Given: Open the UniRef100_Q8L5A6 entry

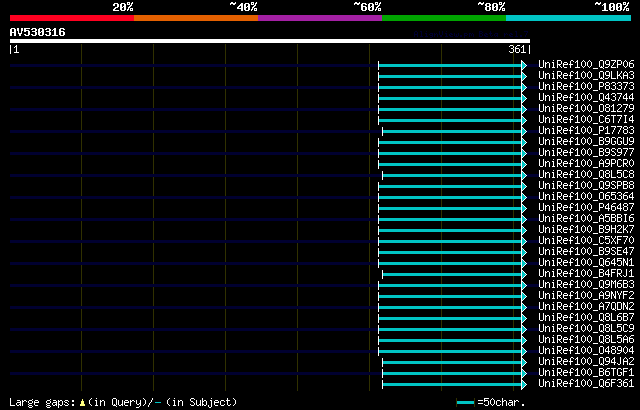Looking at the screenshot, I should (x=586, y=340).
